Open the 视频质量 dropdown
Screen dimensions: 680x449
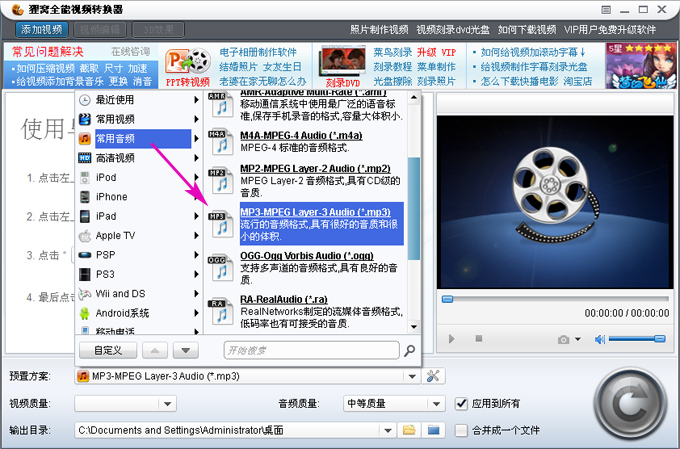[x=167, y=404]
